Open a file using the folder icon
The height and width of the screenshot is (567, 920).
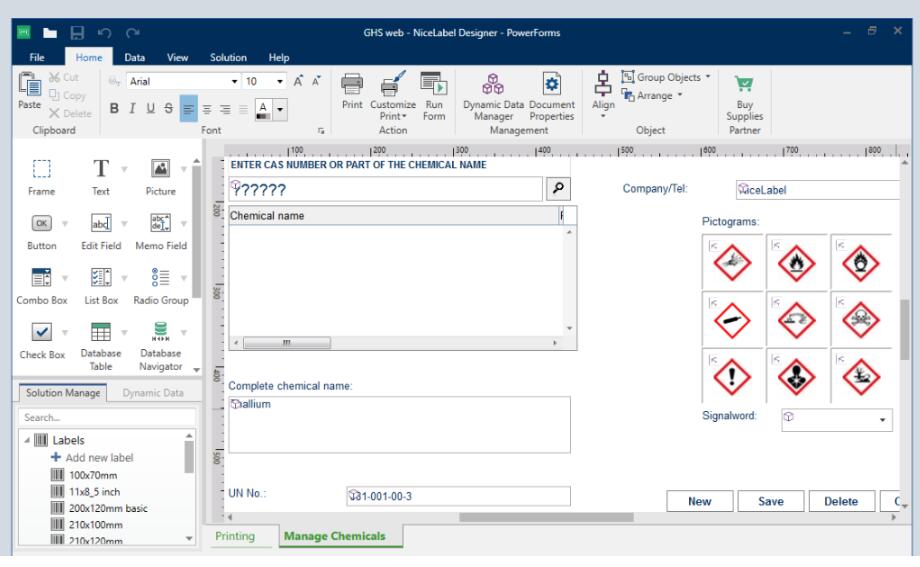tap(50, 33)
